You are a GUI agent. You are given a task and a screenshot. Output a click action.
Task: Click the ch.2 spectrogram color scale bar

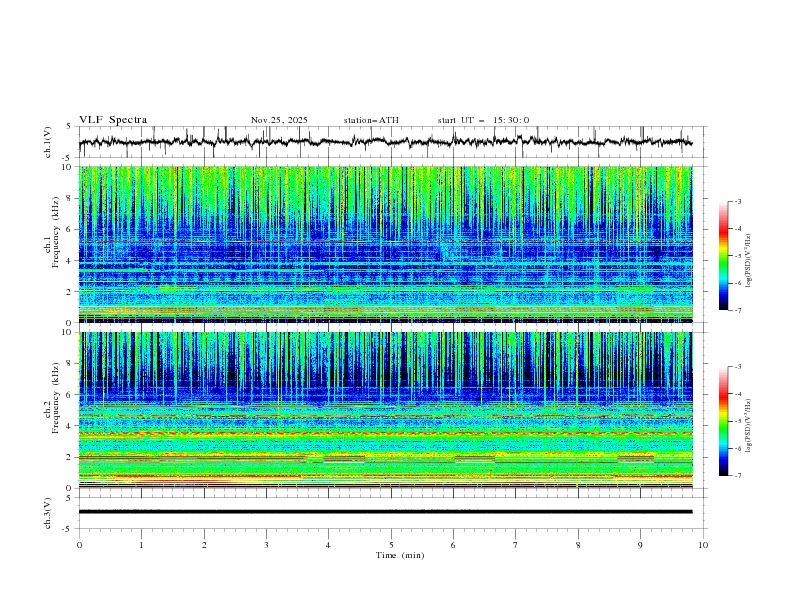coord(723,421)
